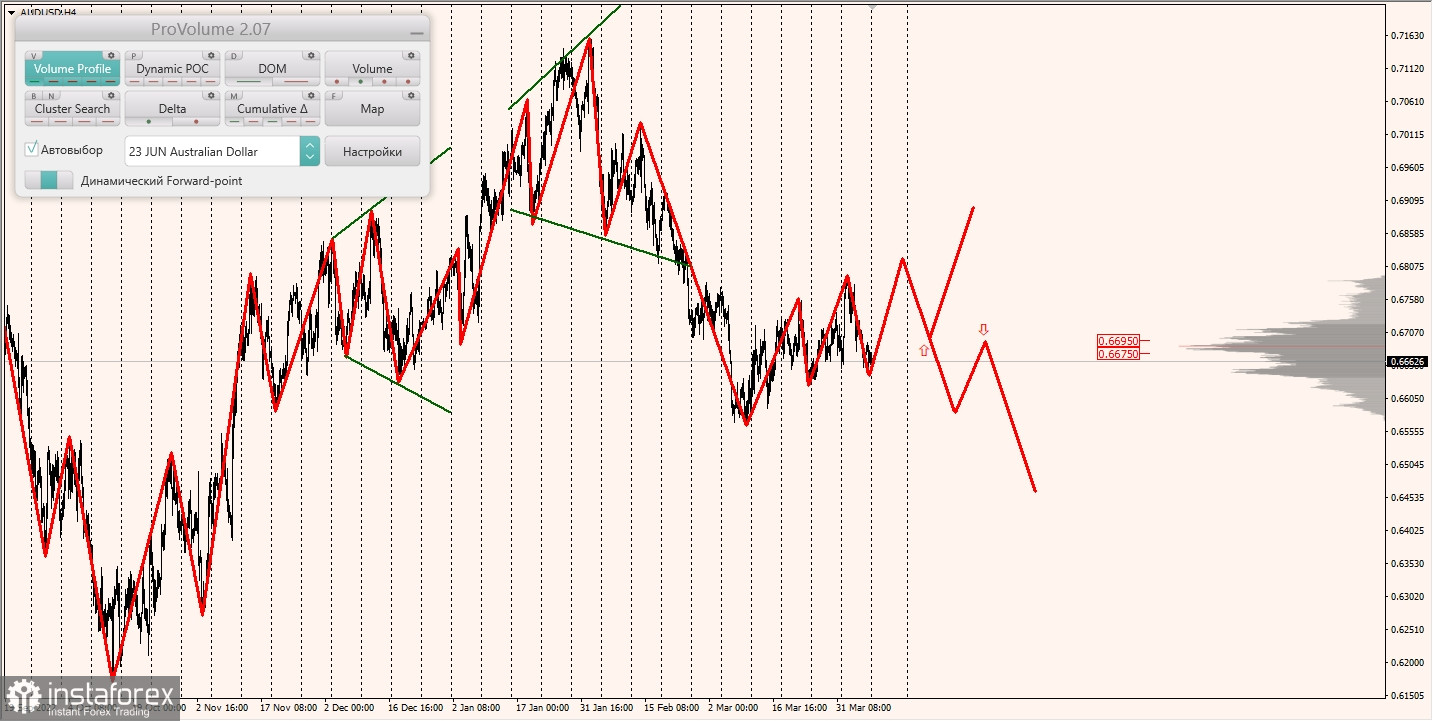The width and height of the screenshot is (1433, 721).
Task: Click the V hotkey tab on Volume Profile
Action: click(x=34, y=56)
